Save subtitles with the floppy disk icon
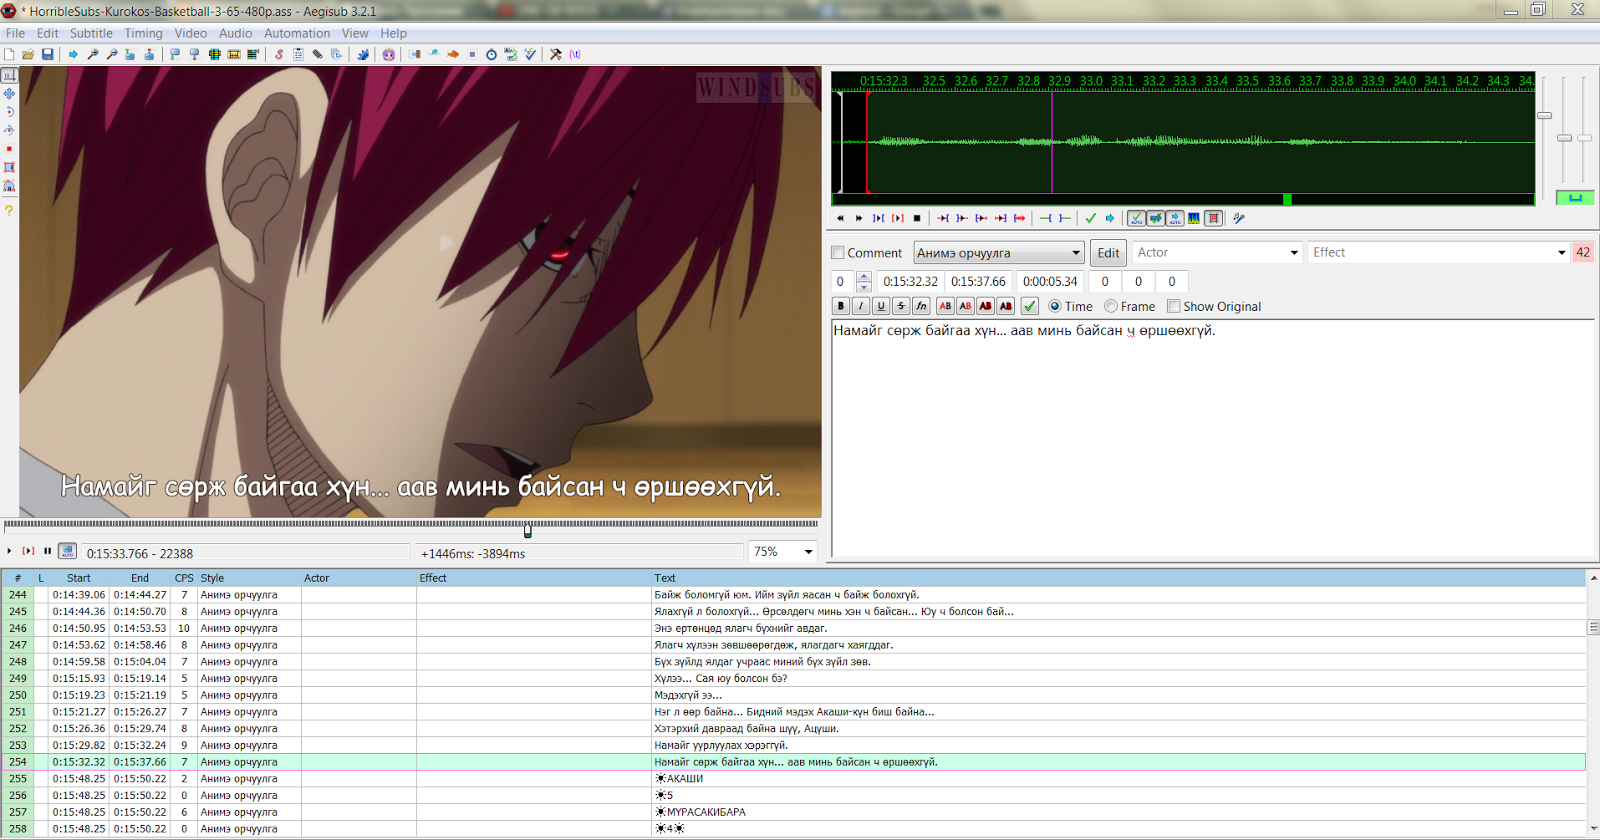Screen dimensions: 1600x840 47,54
